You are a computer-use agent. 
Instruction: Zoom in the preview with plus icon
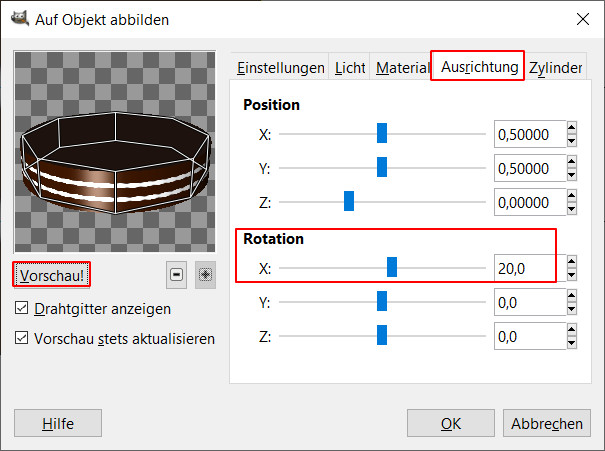(x=205, y=275)
